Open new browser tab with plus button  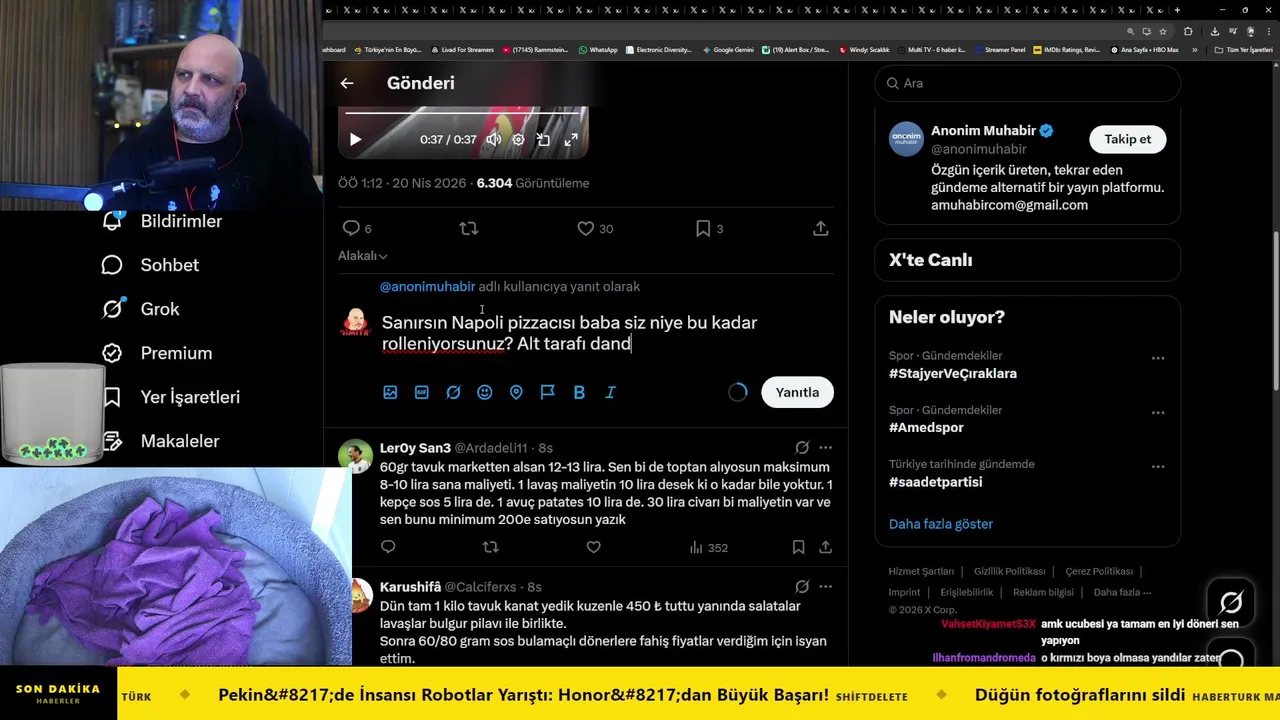click(x=1177, y=10)
